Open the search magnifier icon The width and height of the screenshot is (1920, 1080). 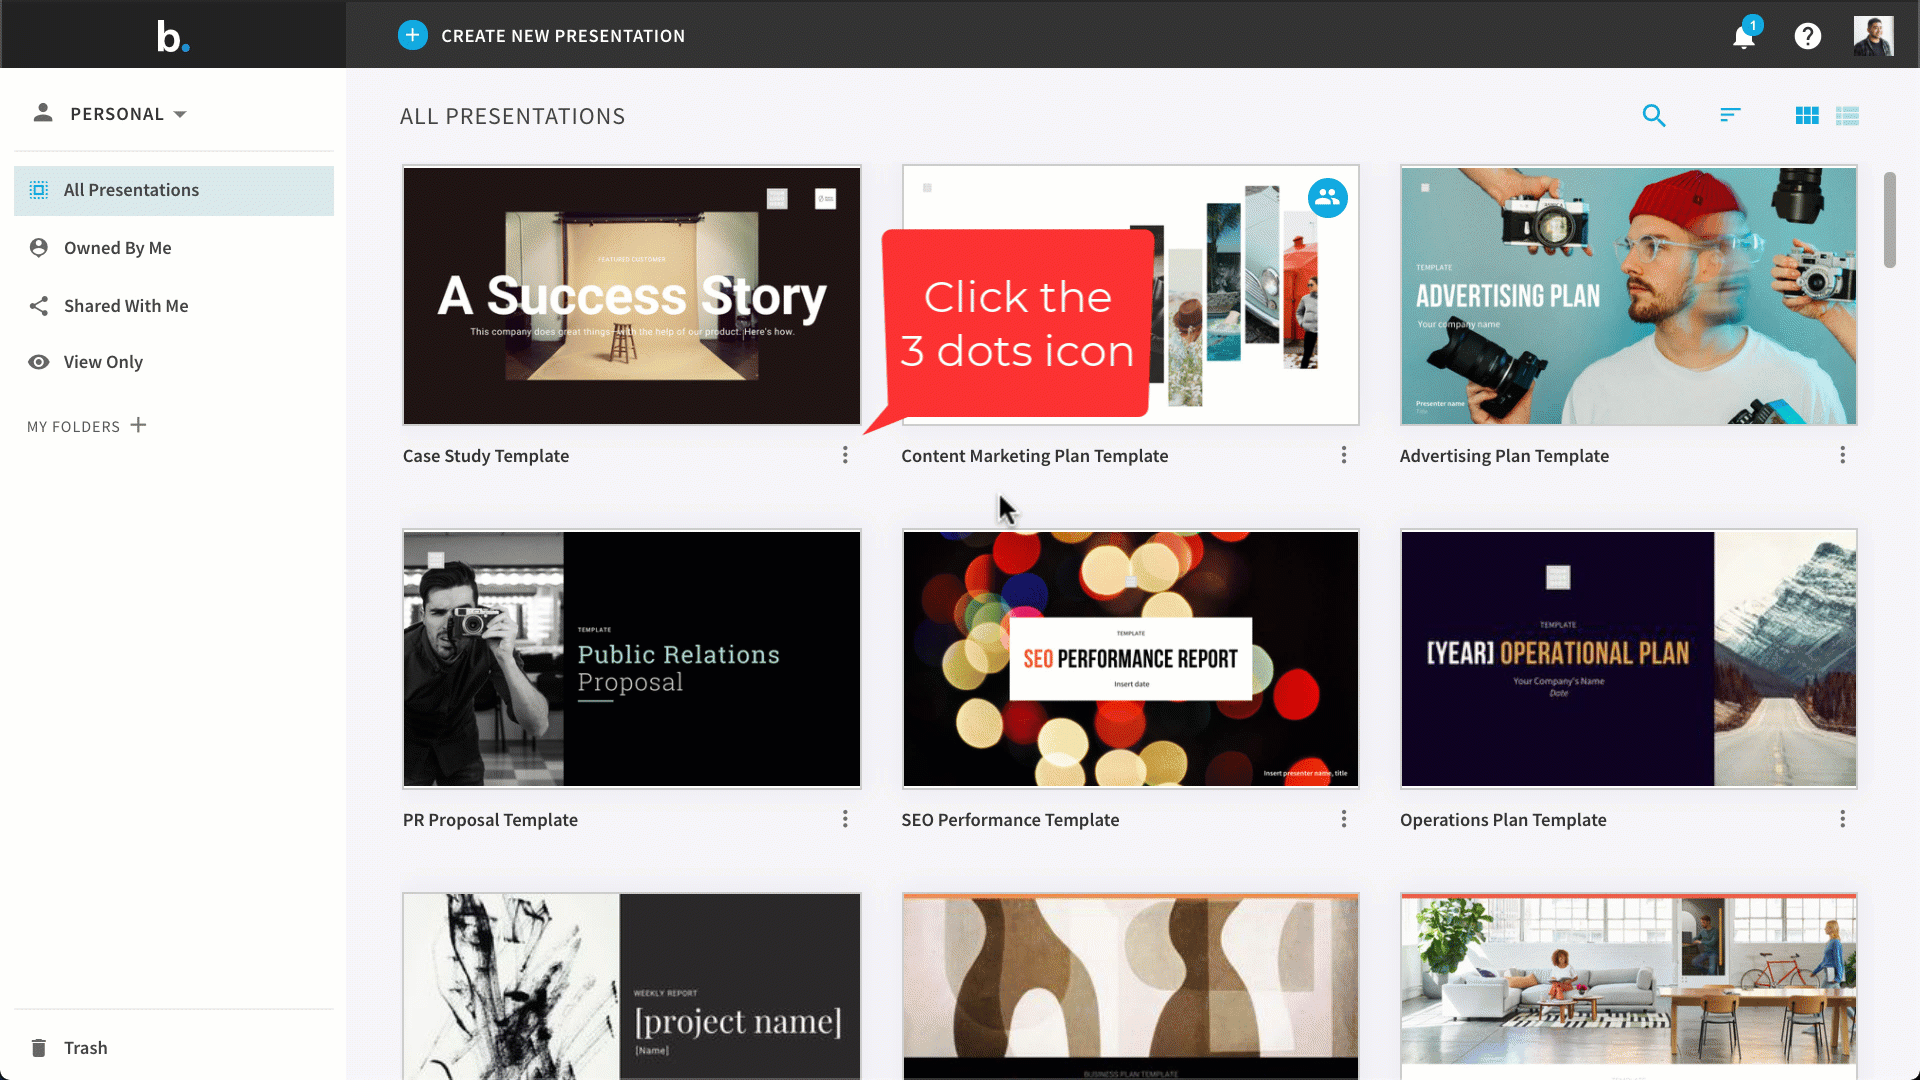click(1654, 116)
